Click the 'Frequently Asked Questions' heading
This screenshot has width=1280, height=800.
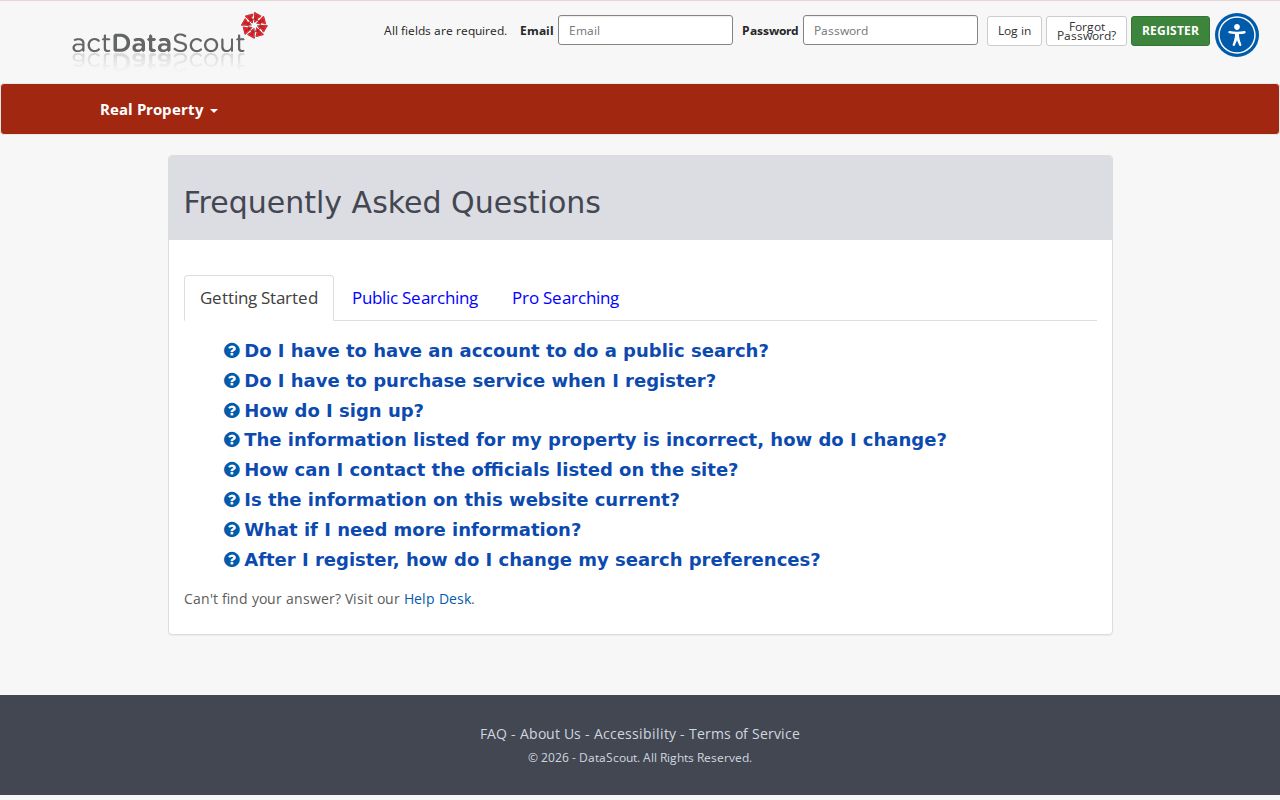pyautogui.click(x=392, y=202)
